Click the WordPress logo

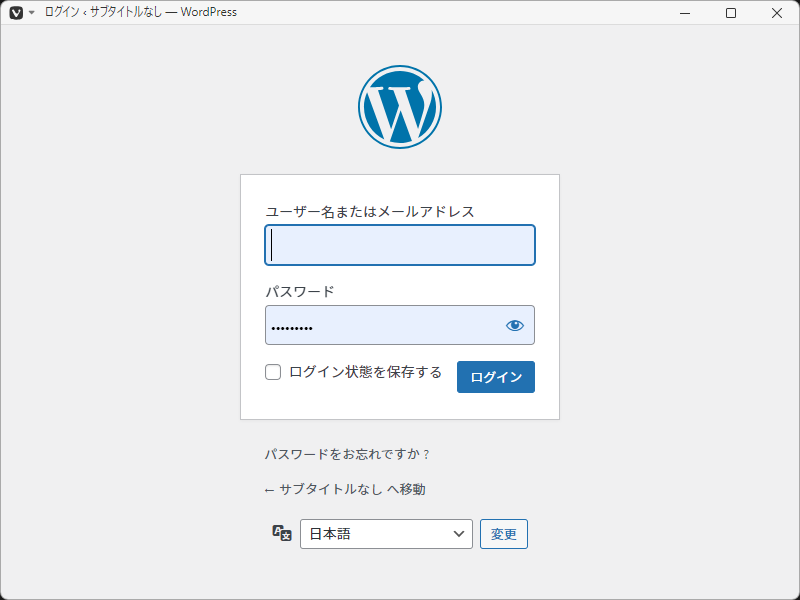(400, 107)
